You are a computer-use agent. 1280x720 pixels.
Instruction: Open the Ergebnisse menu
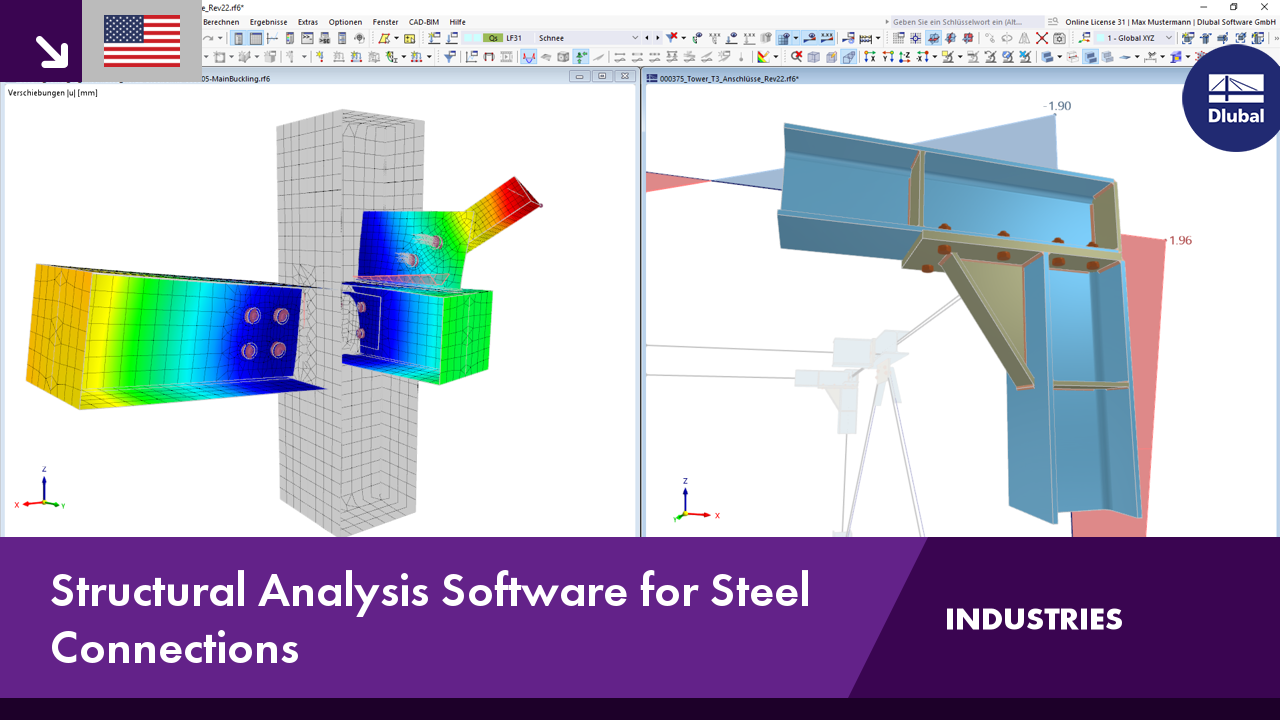coord(266,21)
